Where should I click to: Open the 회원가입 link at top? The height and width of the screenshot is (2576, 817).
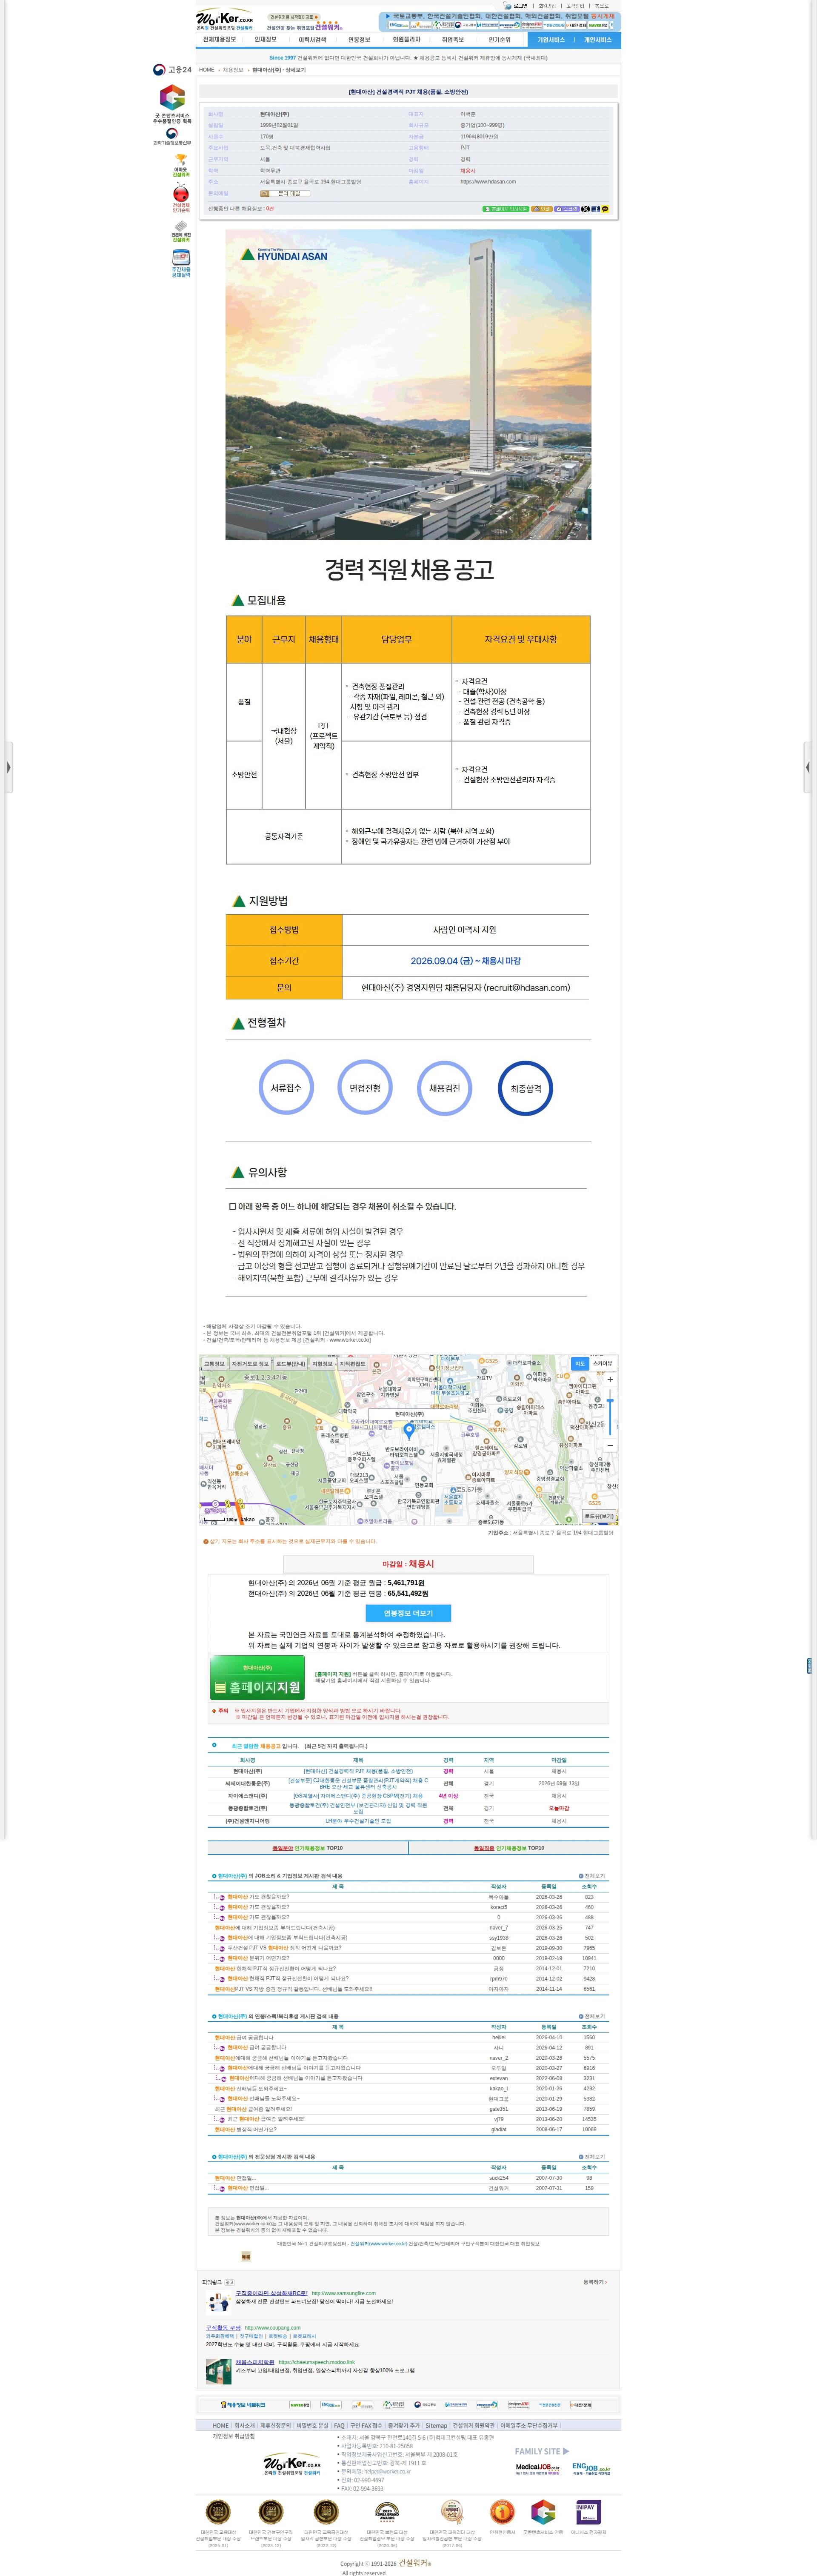547,6
